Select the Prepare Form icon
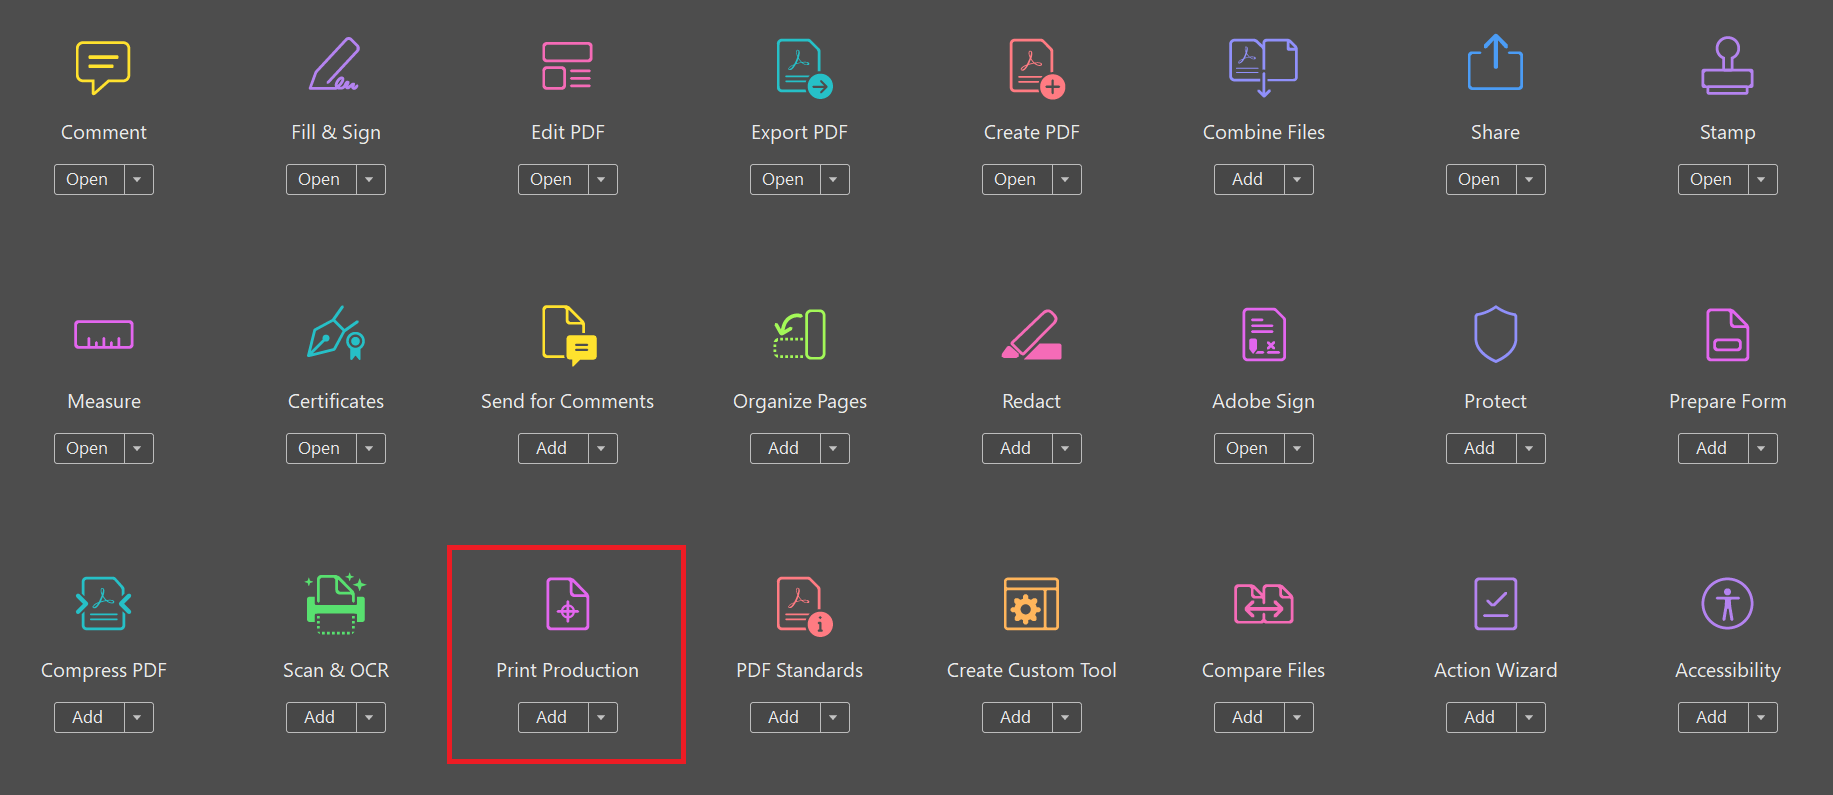 tap(1727, 334)
